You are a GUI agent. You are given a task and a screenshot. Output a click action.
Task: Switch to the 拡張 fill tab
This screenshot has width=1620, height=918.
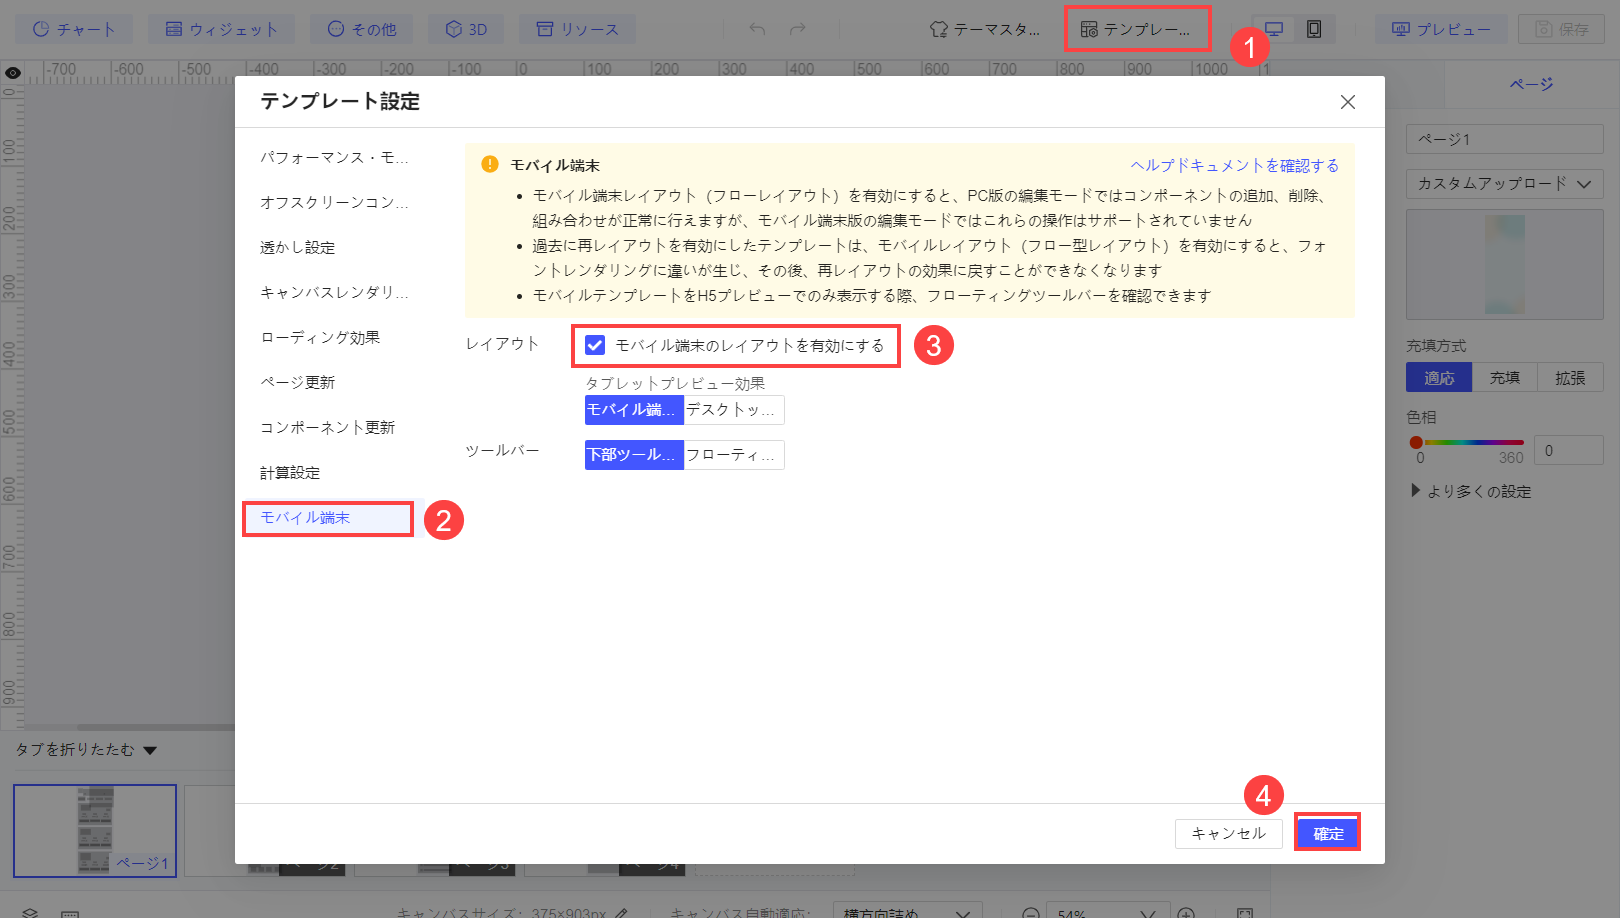(1569, 377)
